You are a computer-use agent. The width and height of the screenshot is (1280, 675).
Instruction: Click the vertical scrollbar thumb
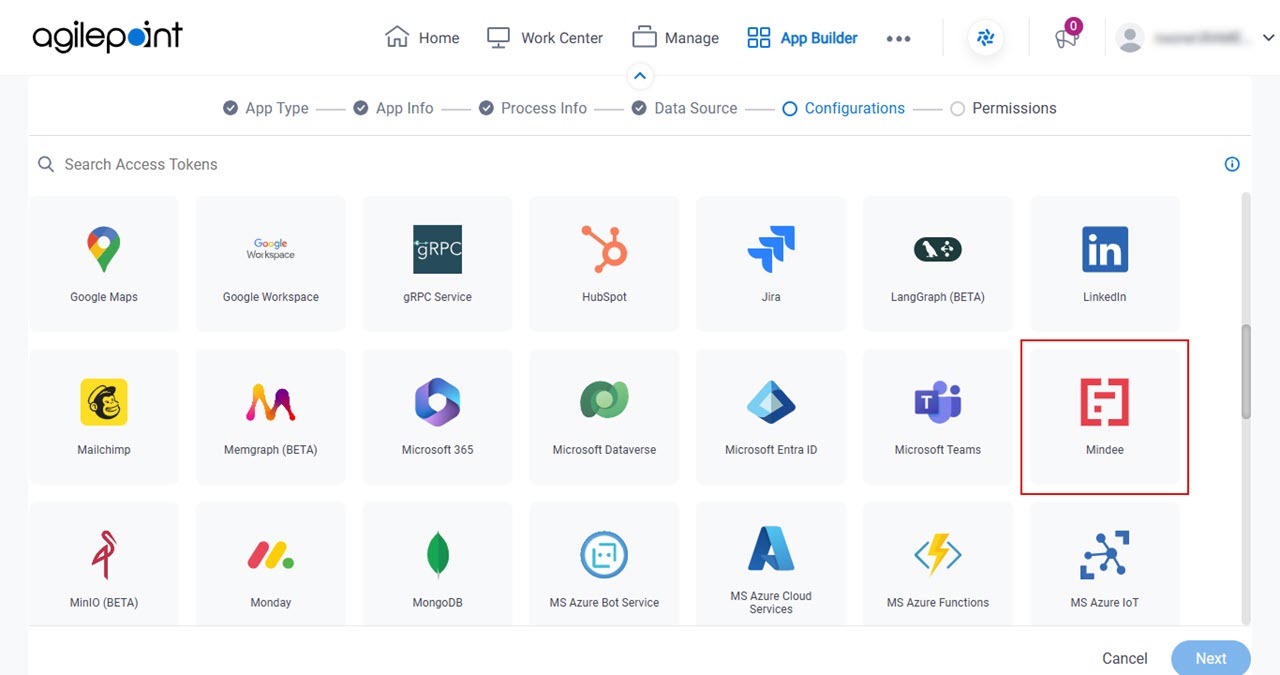point(1246,371)
